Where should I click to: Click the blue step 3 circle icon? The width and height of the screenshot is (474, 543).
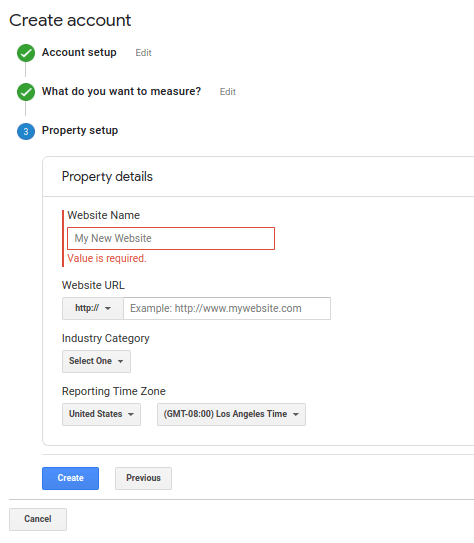click(x=26, y=131)
